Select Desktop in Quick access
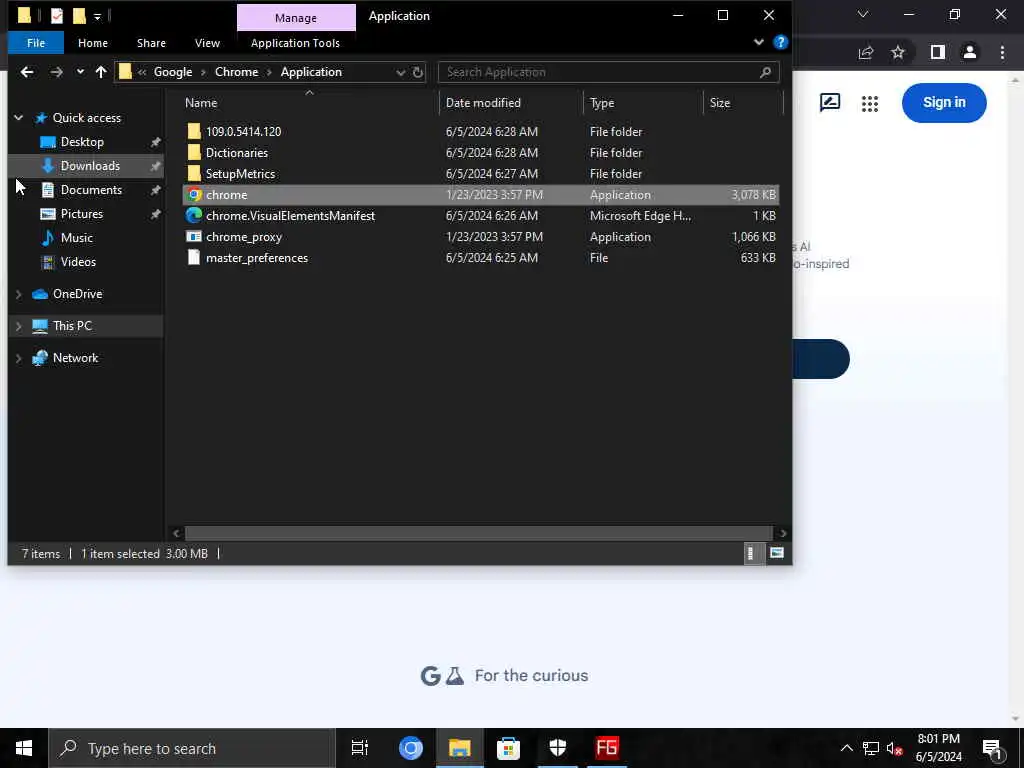The width and height of the screenshot is (1024, 768). coord(82,142)
